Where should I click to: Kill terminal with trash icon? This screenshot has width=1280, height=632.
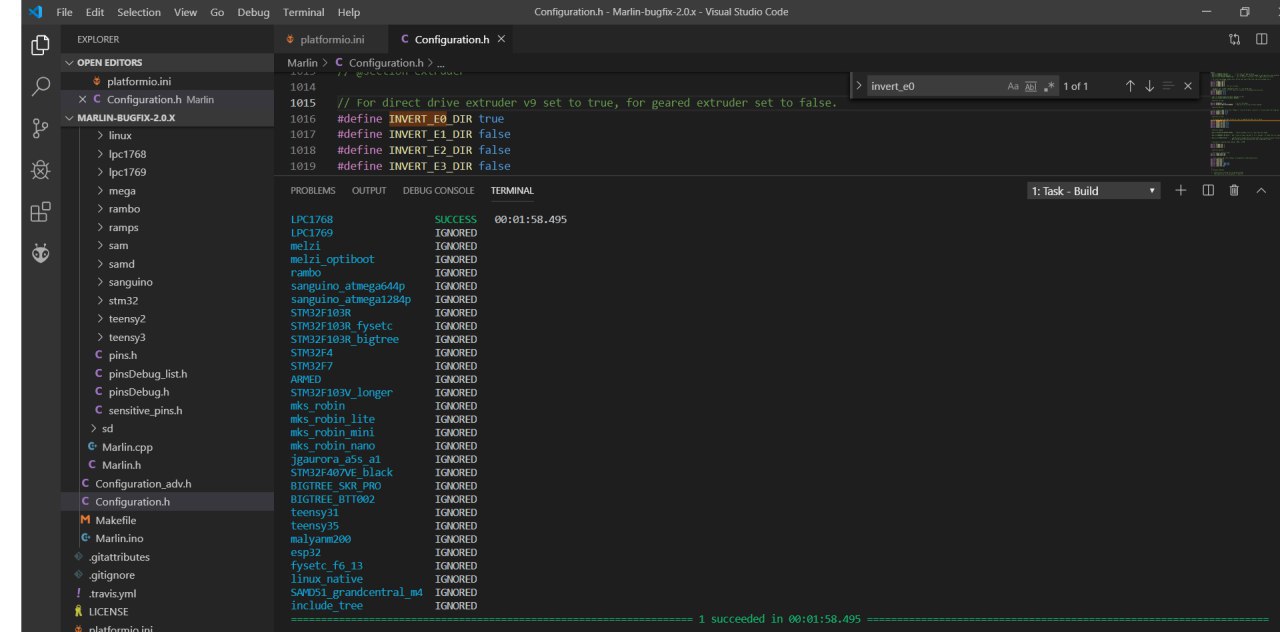pyautogui.click(x=1234, y=190)
